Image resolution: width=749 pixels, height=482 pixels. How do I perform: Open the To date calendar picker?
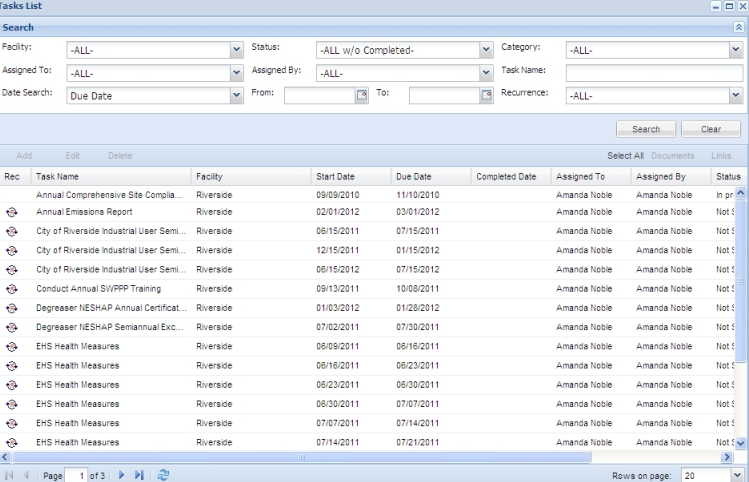[x=487, y=95]
